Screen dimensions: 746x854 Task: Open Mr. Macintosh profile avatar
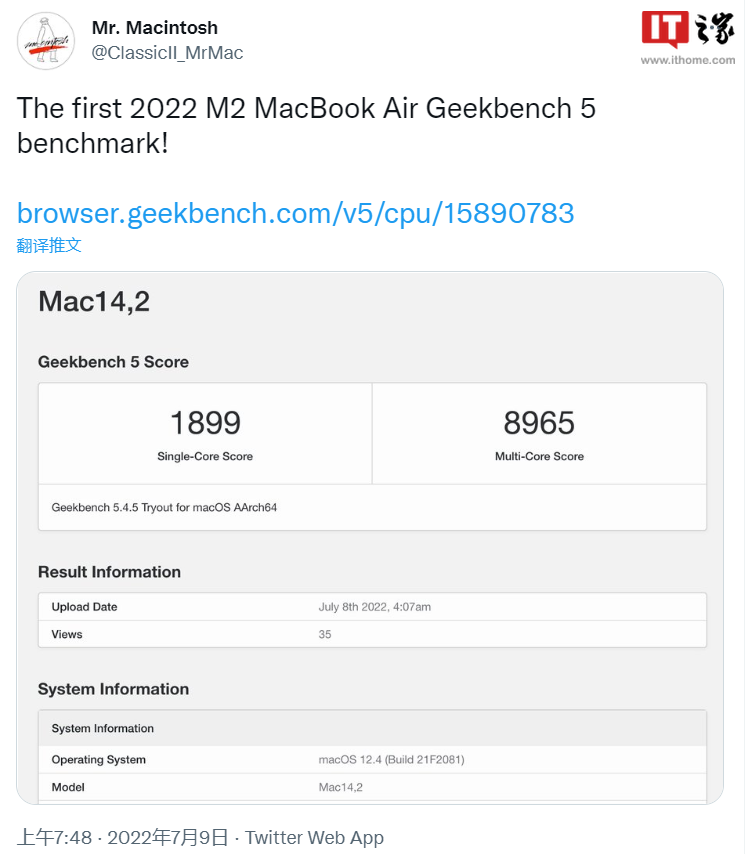(x=46, y=41)
